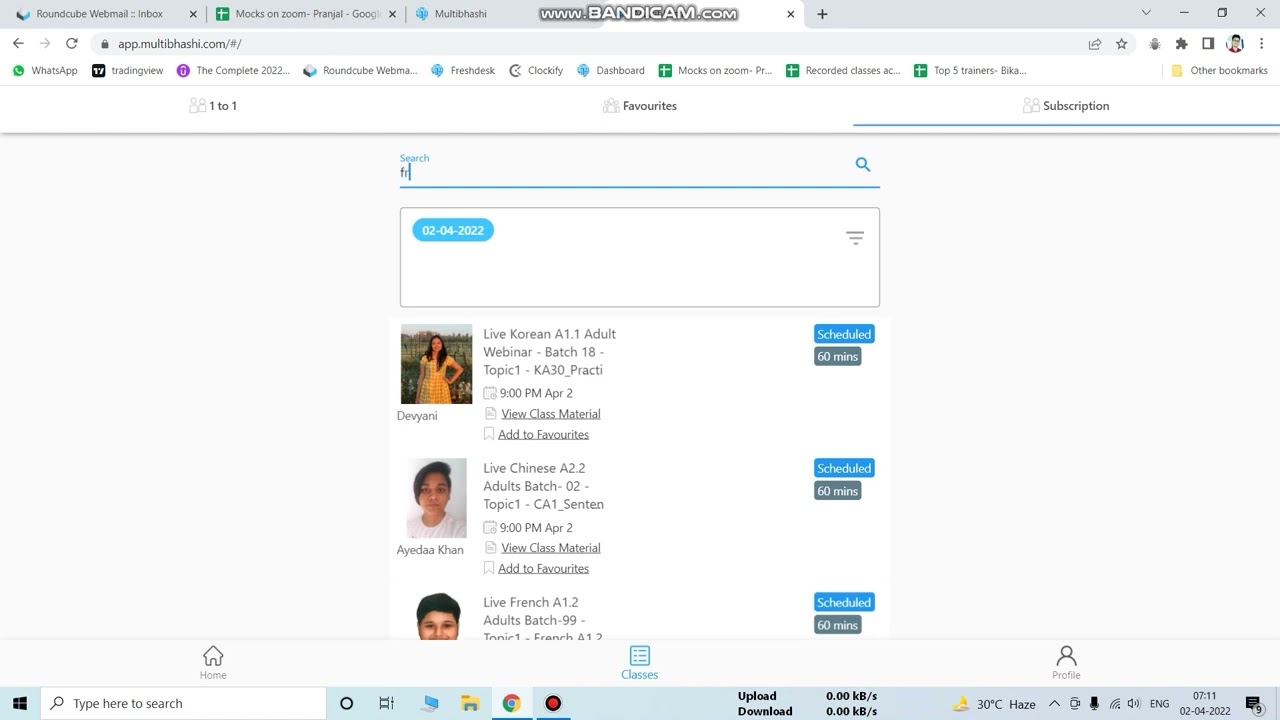The image size is (1280, 720).
Task: Switch to Mocks on zoom browser tab
Action: [x=307, y=14]
